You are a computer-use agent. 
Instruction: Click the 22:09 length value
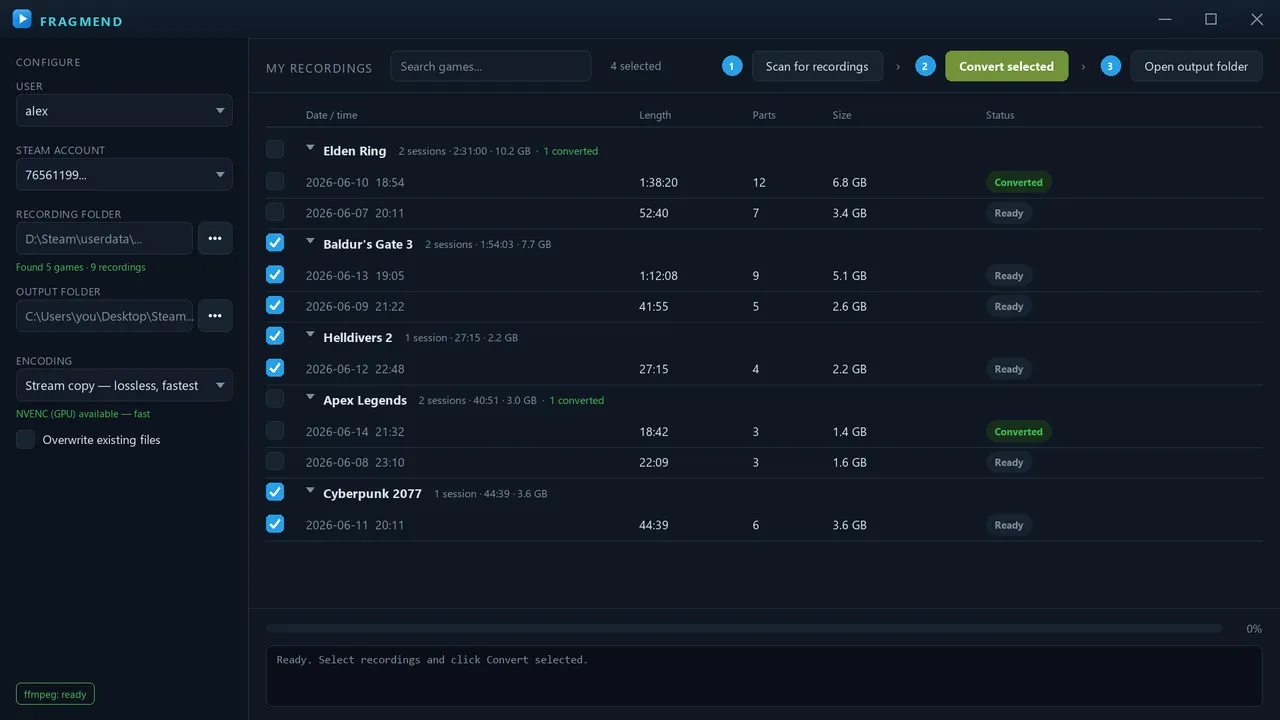point(654,462)
